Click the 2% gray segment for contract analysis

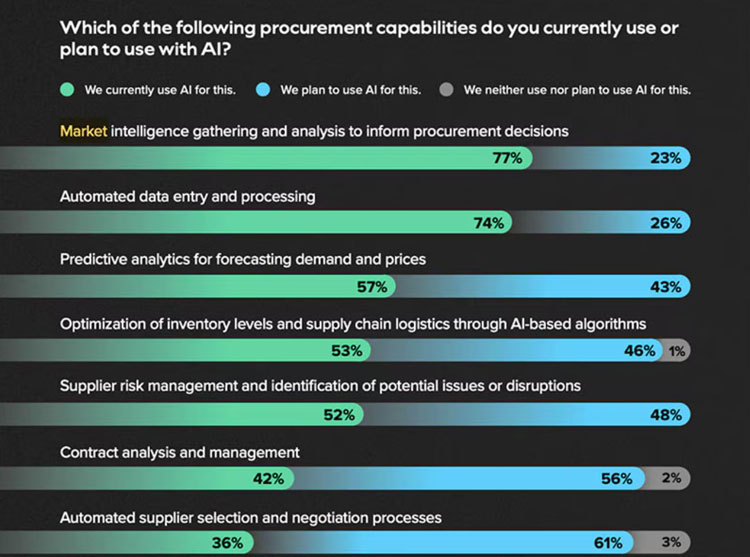click(x=671, y=479)
